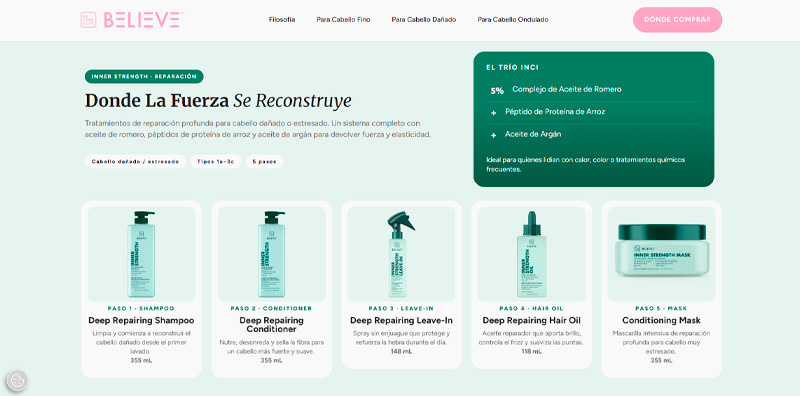Viewport: 800px width, 396px height.
Task: Click the plus icon beside Péptido de Proteína
Action: (x=493, y=113)
